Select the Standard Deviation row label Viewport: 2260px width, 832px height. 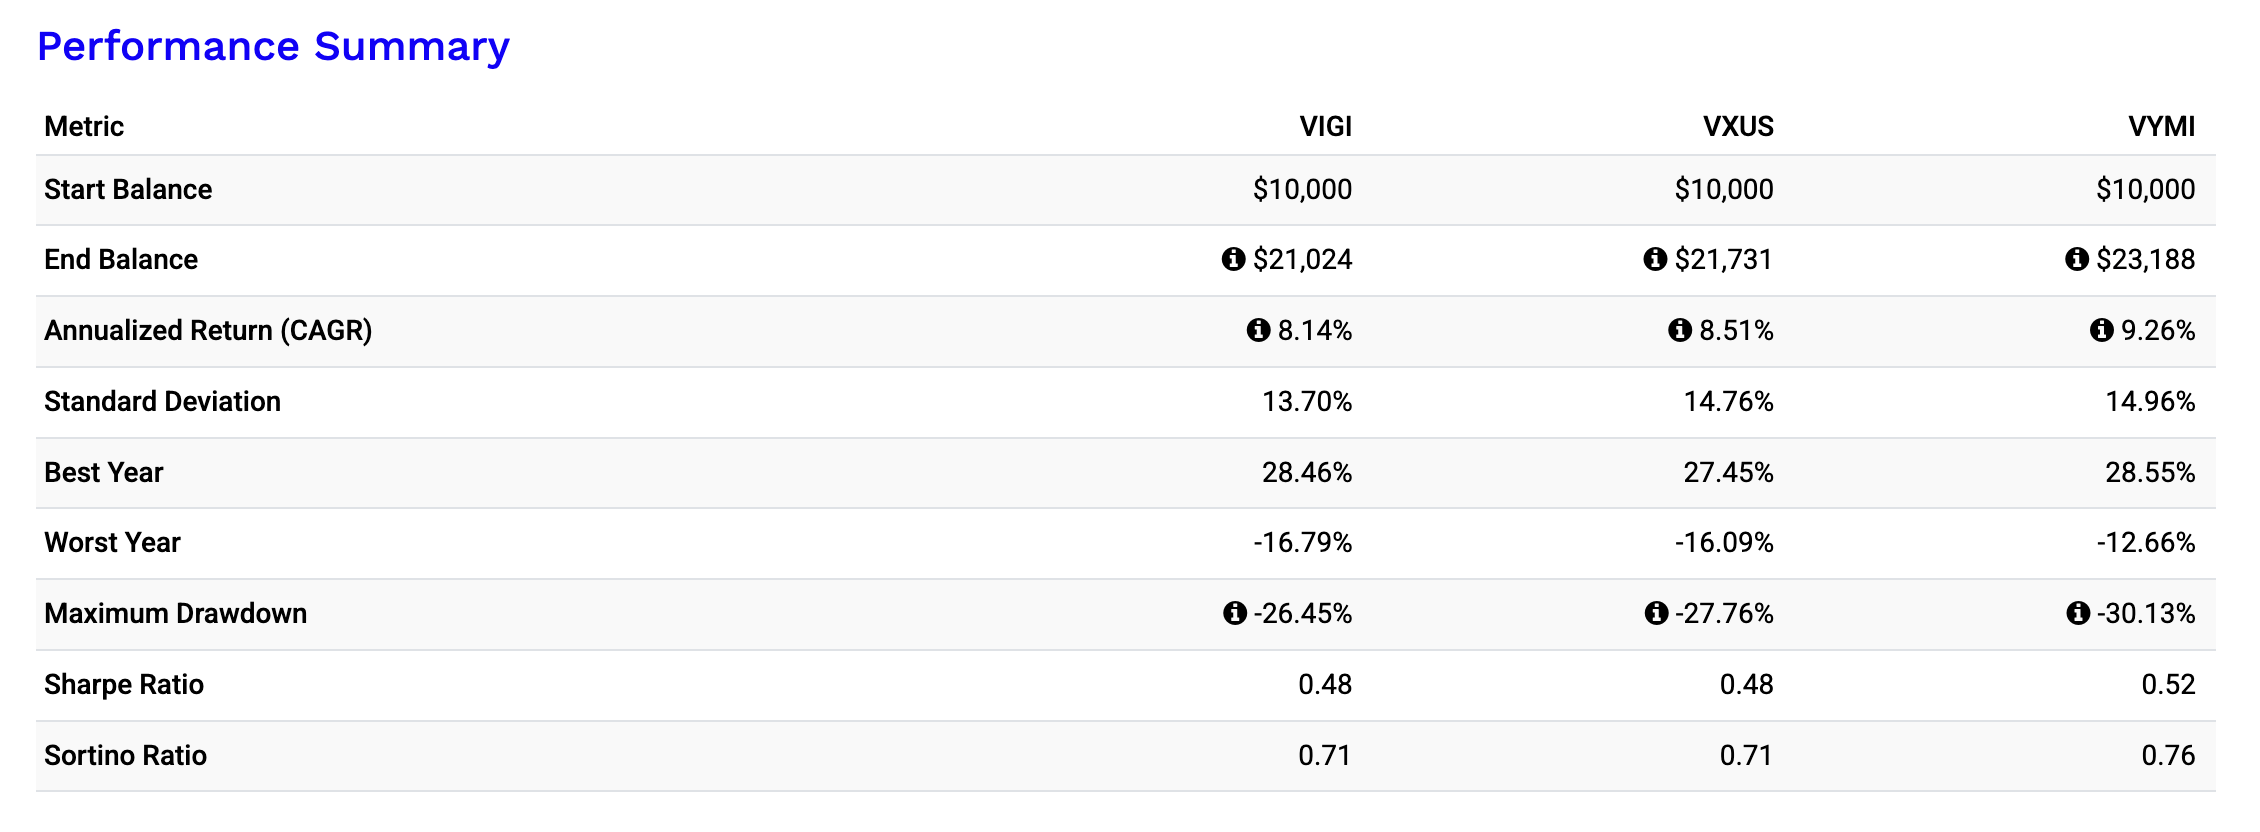click(162, 402)
